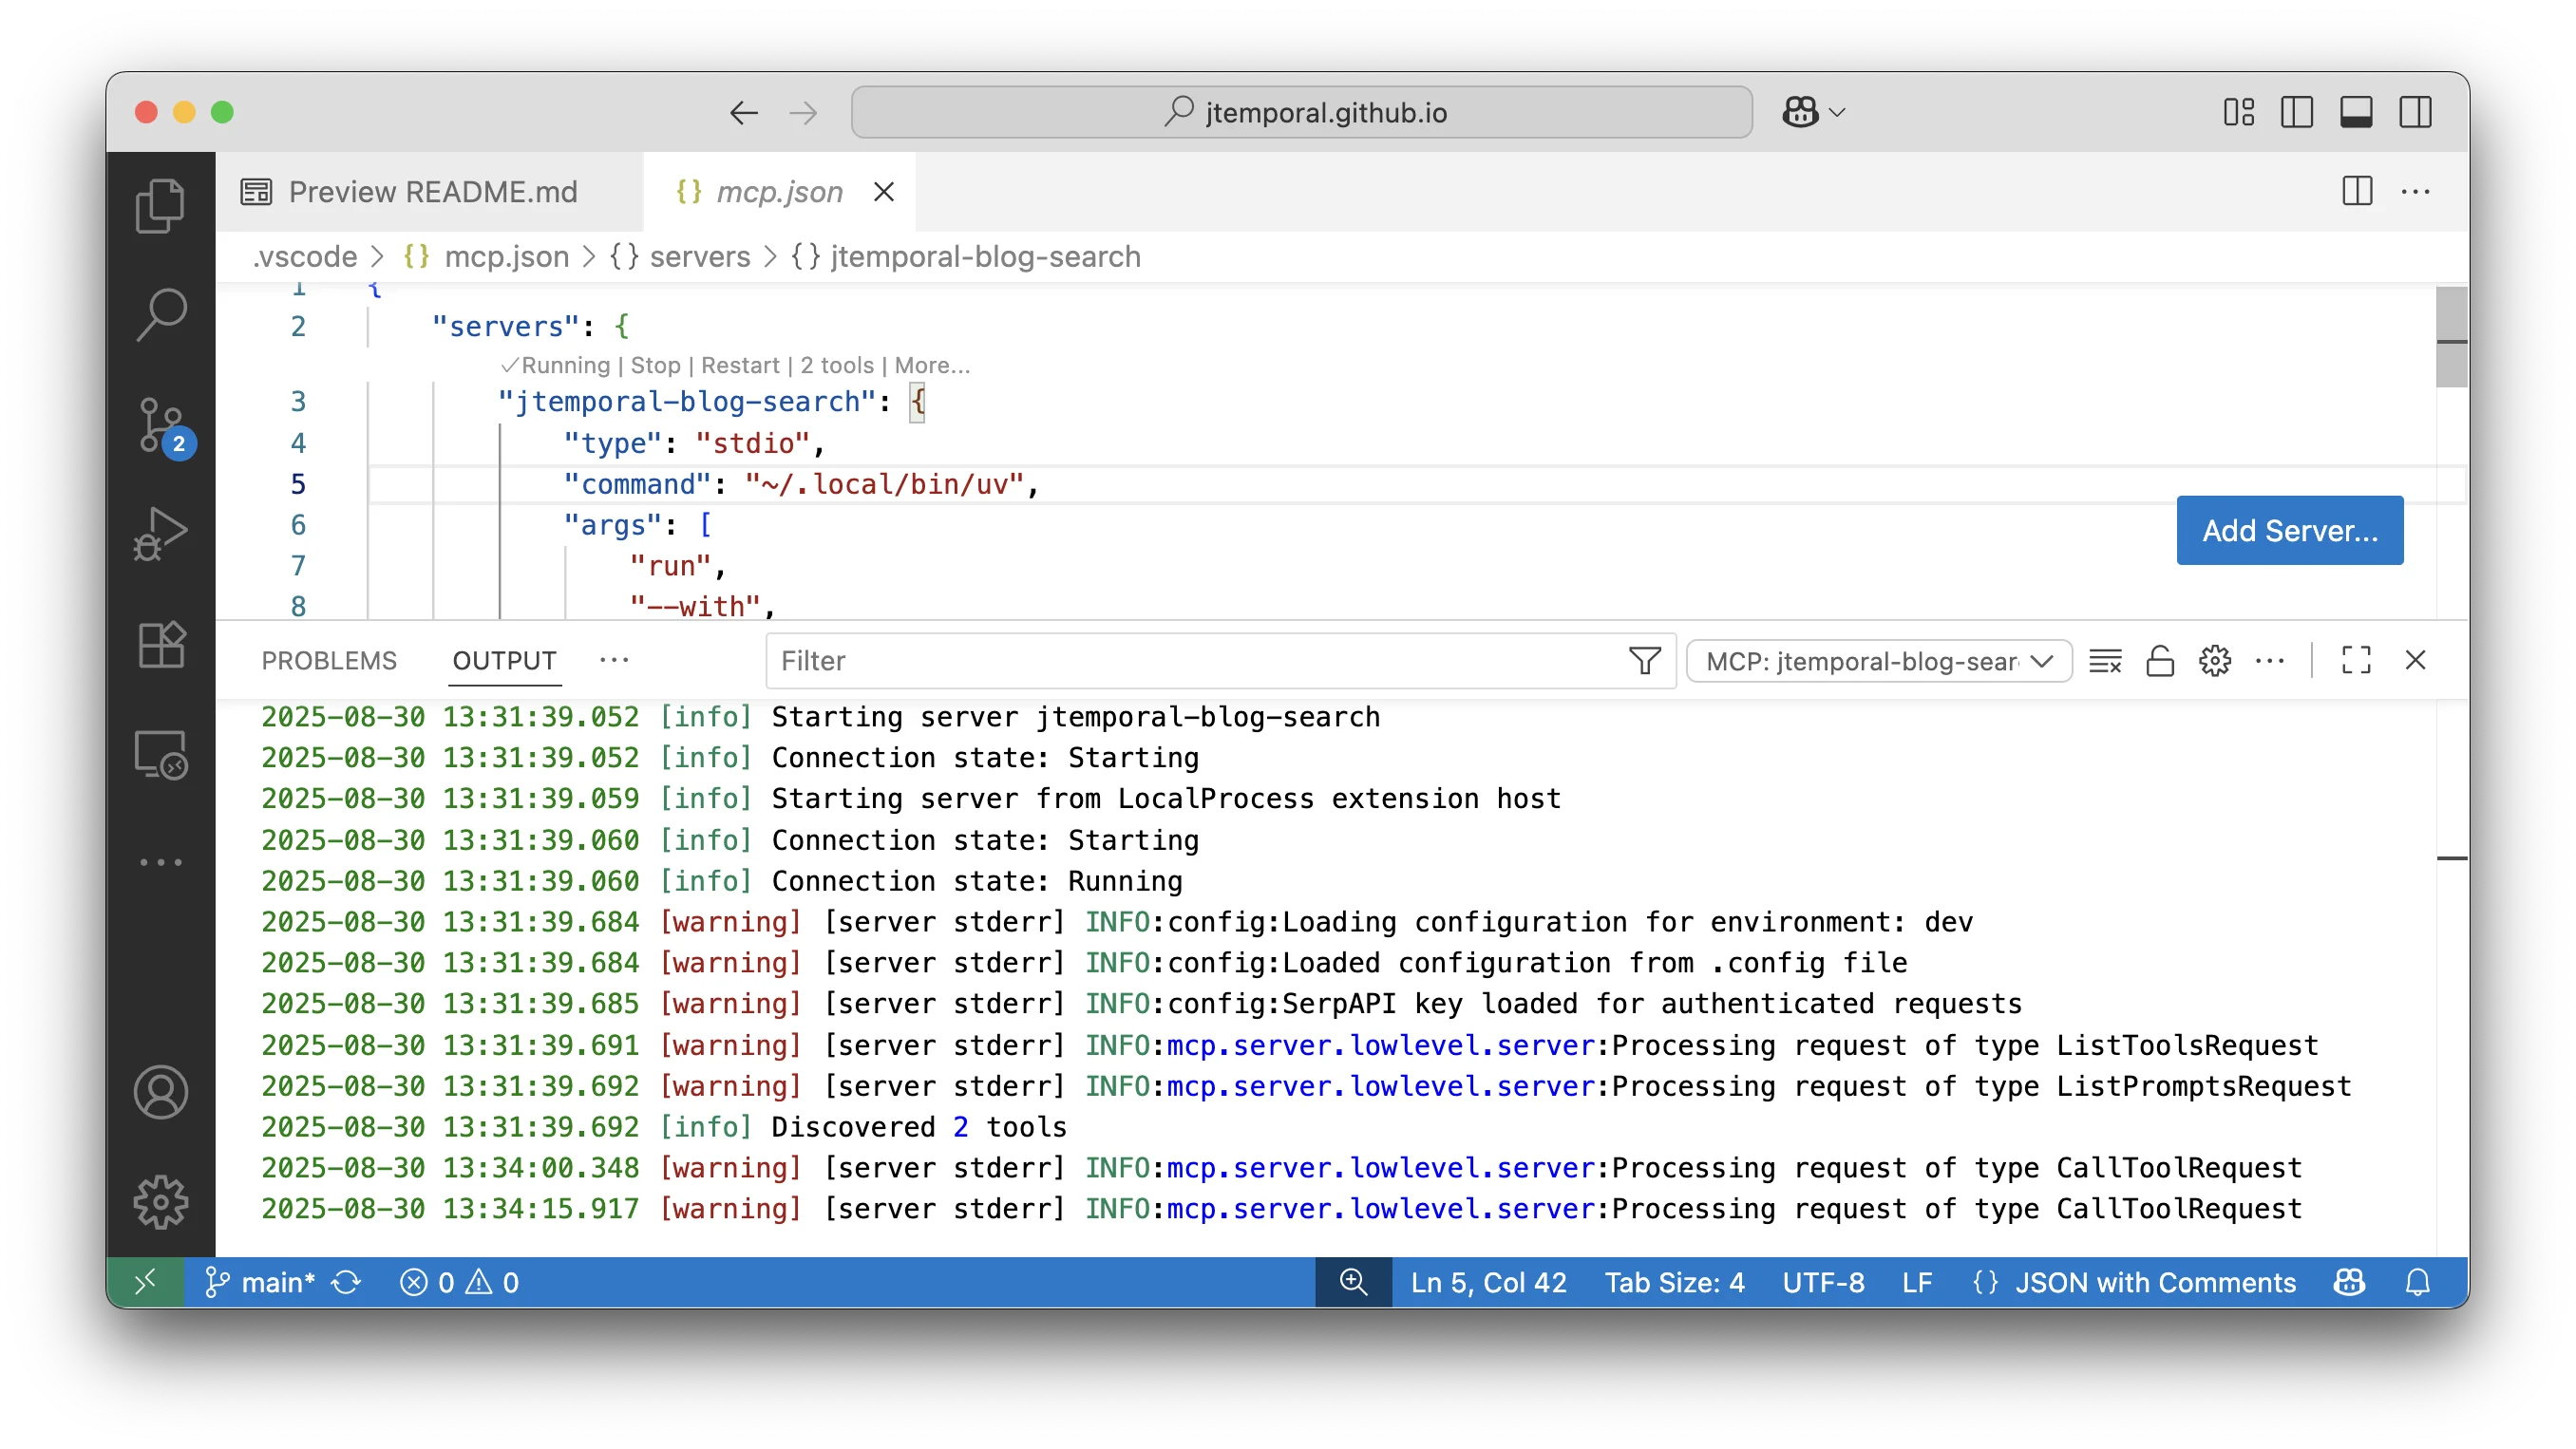Open the notifications bell in status bar

click(x=2419, y=1282)
